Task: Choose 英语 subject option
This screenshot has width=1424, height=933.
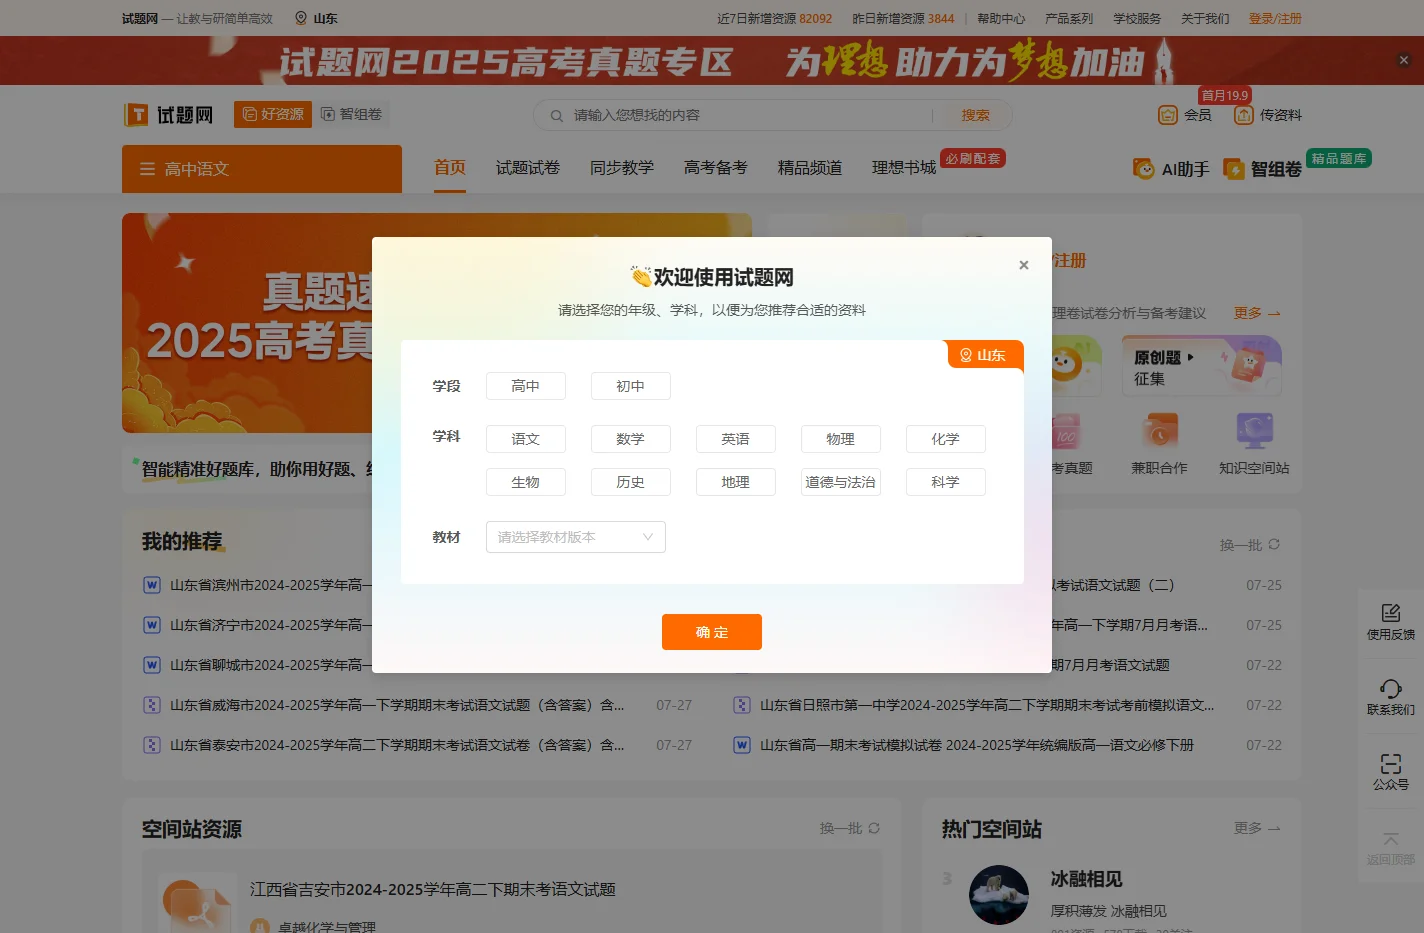Action: [x=735, y=439]
